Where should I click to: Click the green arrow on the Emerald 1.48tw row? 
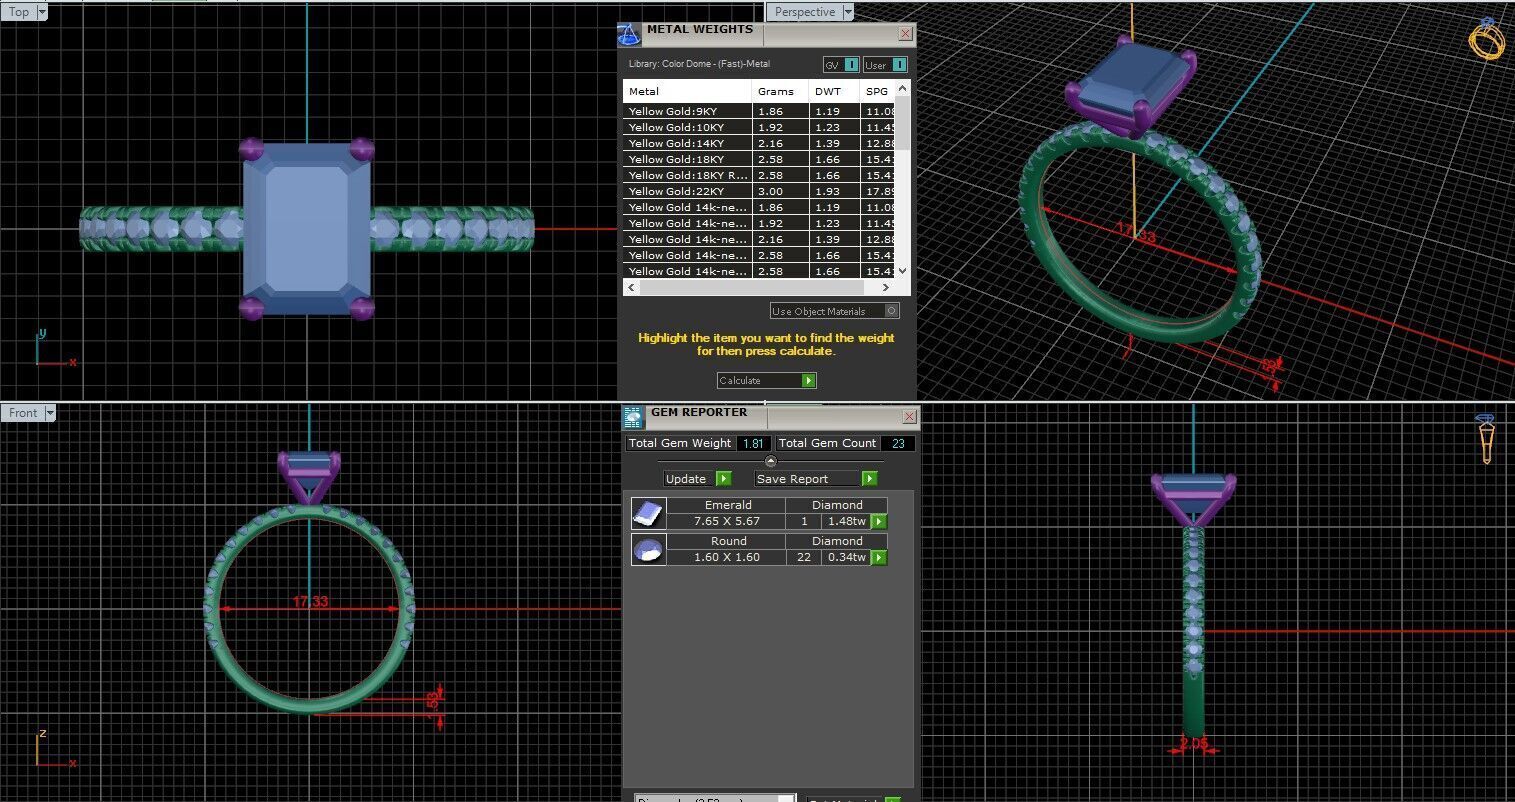tap(879, 521)
